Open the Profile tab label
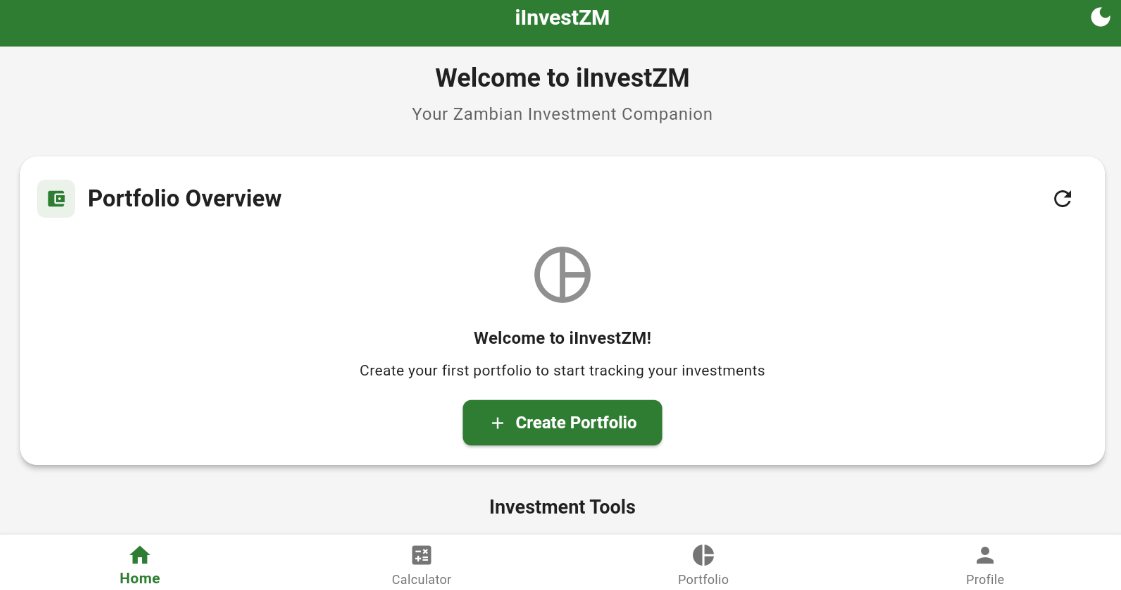 pos(985,580)
